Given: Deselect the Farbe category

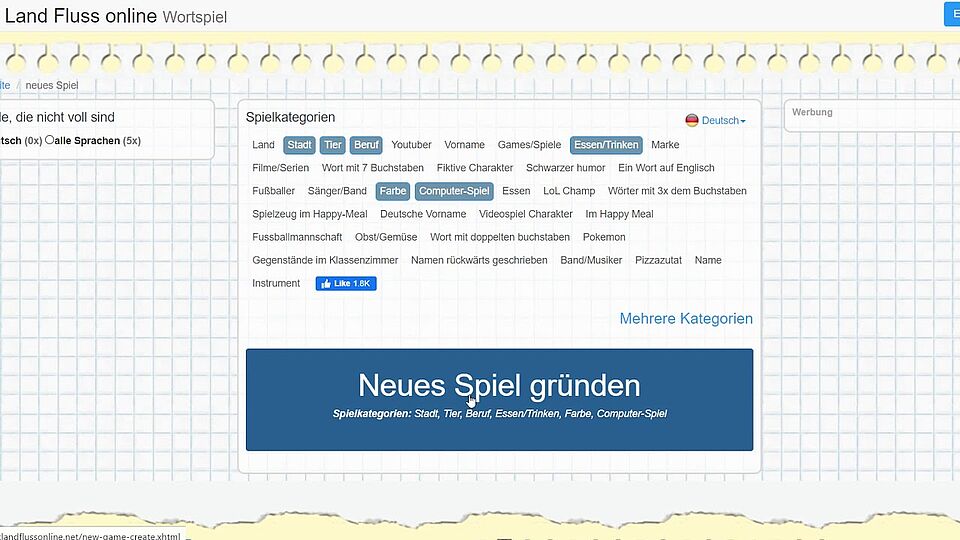Looking at the screenshot, I should [393, 191].
